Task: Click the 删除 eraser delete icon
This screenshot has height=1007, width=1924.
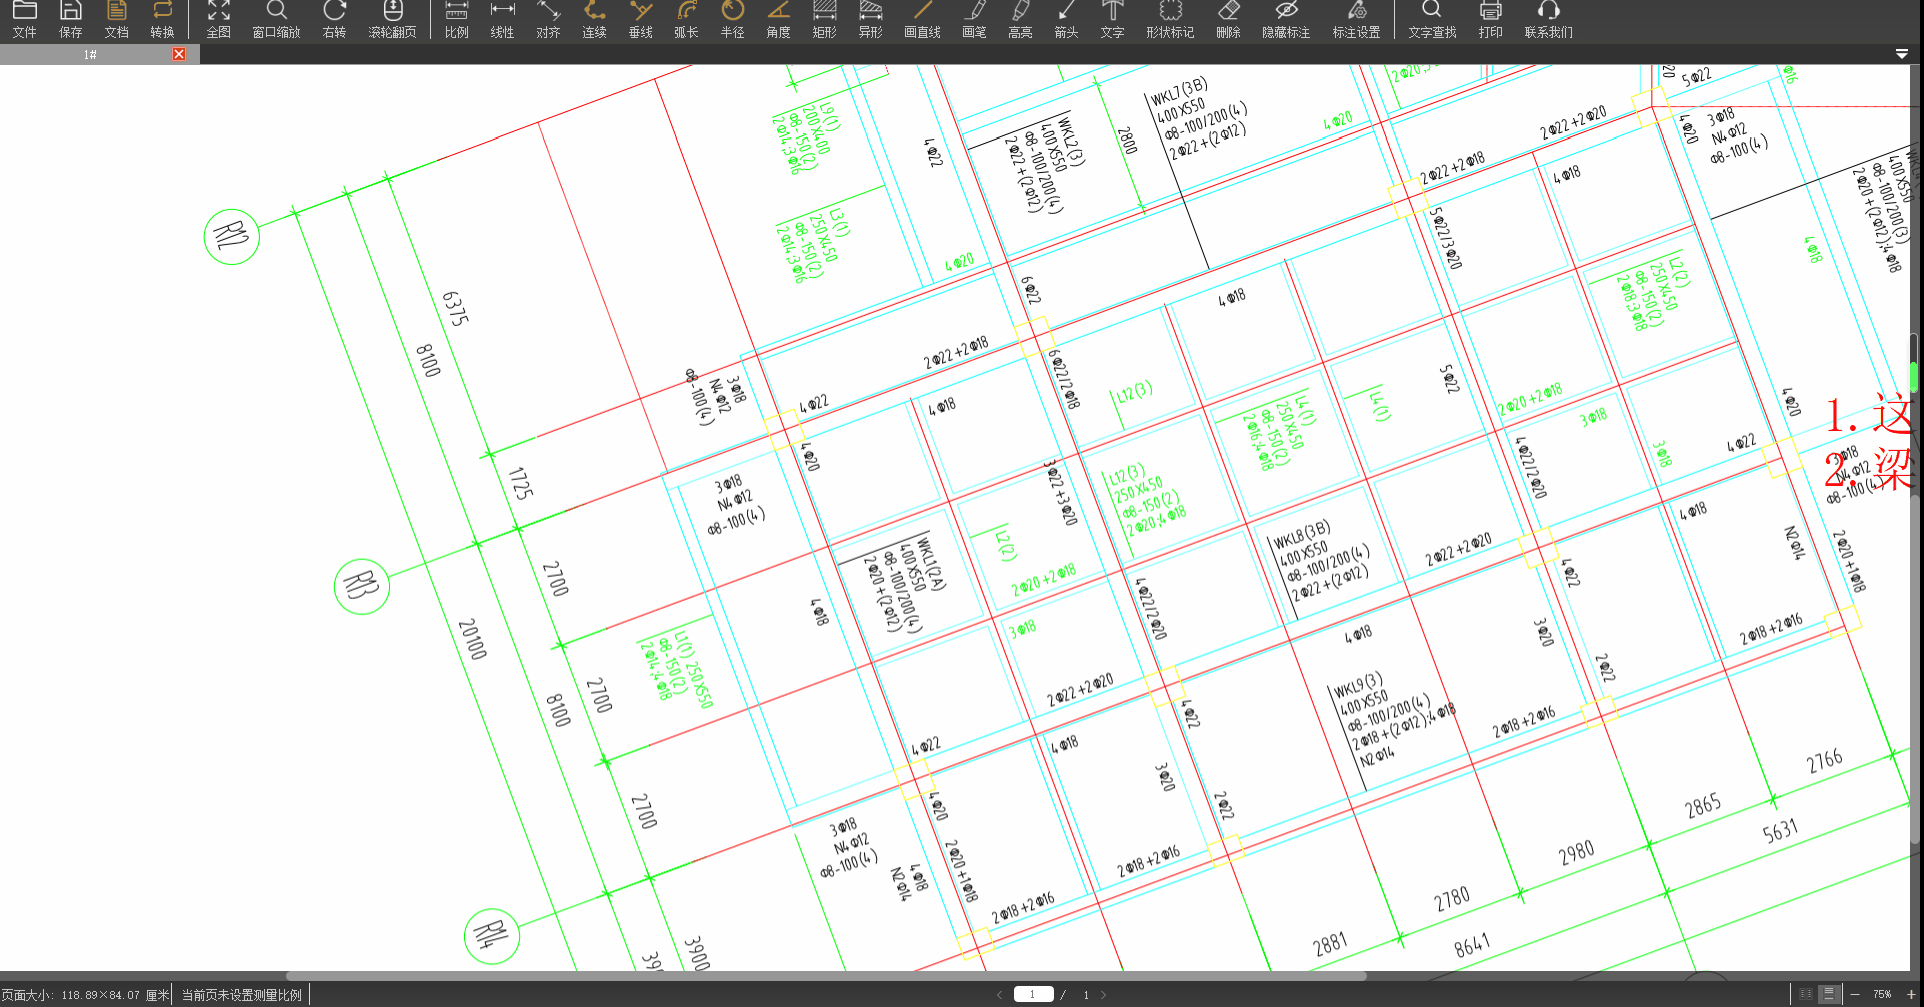Action: tap(1228, 20)
